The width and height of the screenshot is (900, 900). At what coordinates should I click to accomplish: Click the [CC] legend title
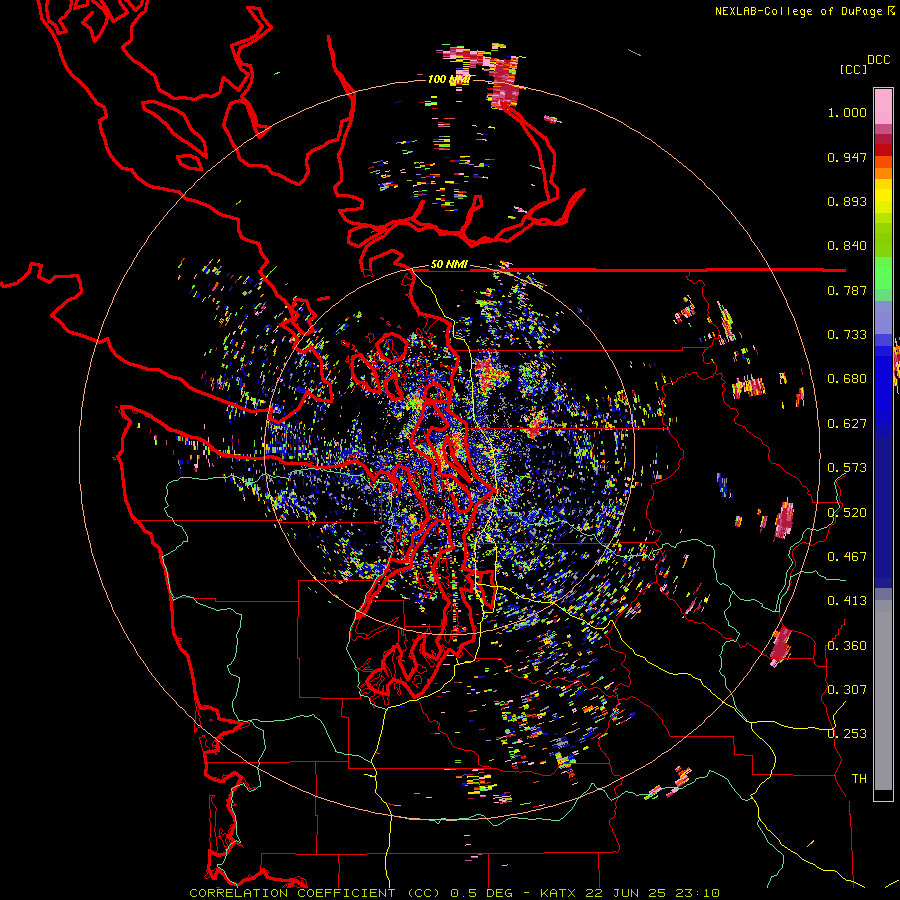tap(854, 69)
